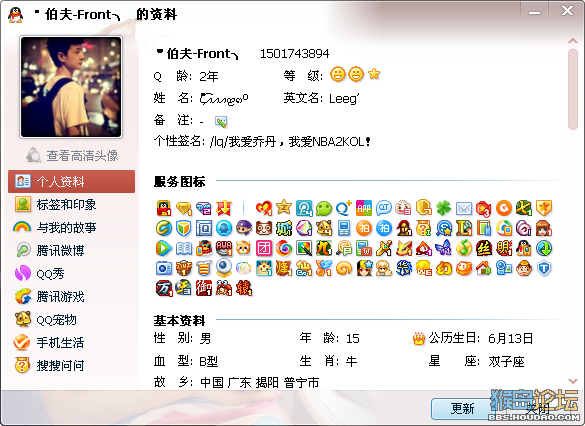Click the 个性签名 signature text

[290, 142]
